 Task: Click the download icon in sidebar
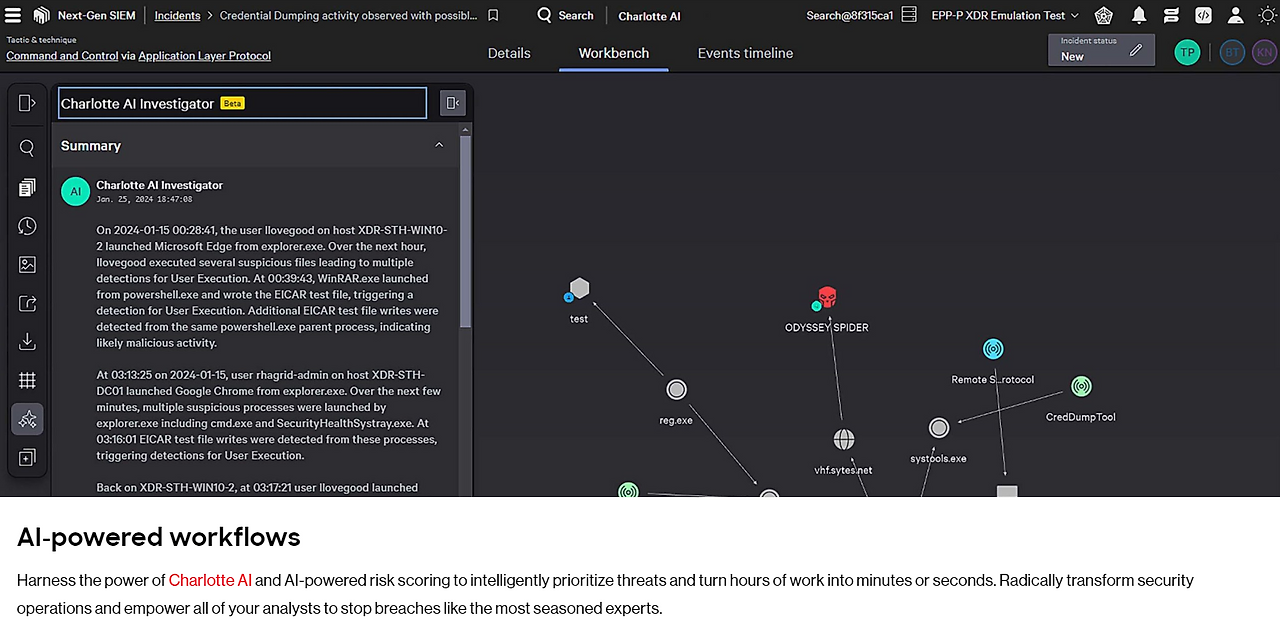pyautogui.click(x=27, y=342)
